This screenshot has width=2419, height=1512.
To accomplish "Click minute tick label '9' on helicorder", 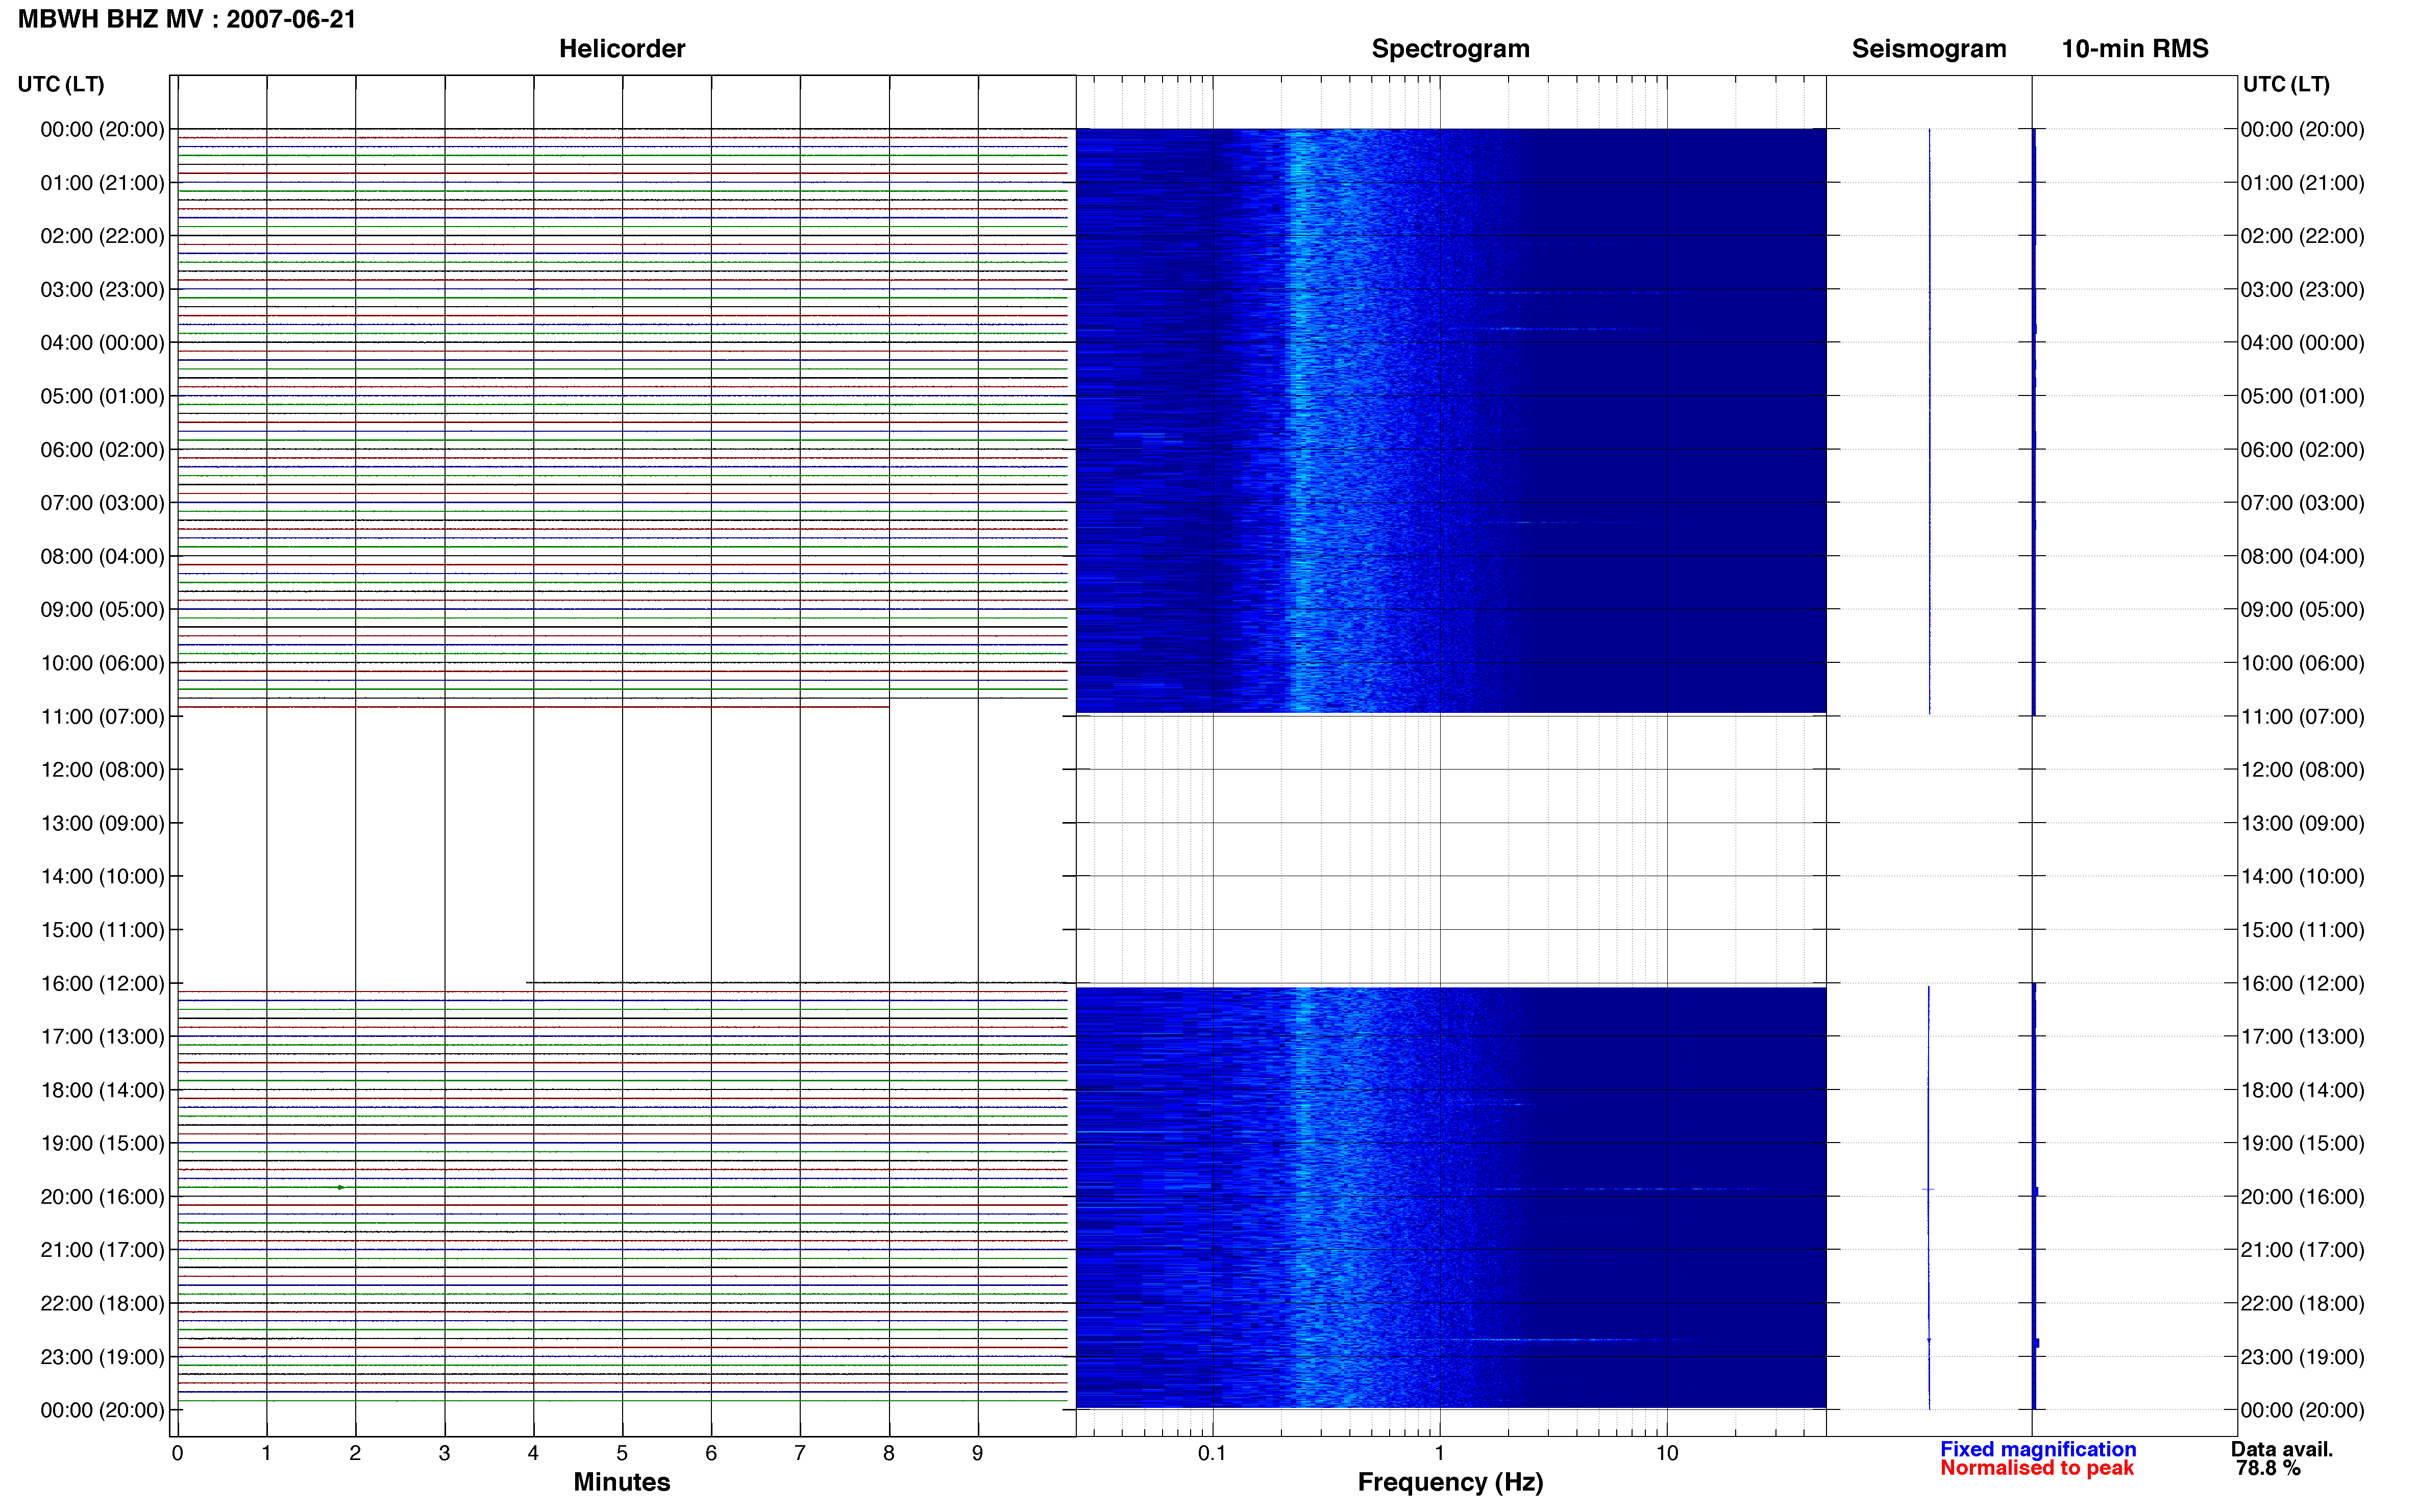I will tap(978, 1453).
